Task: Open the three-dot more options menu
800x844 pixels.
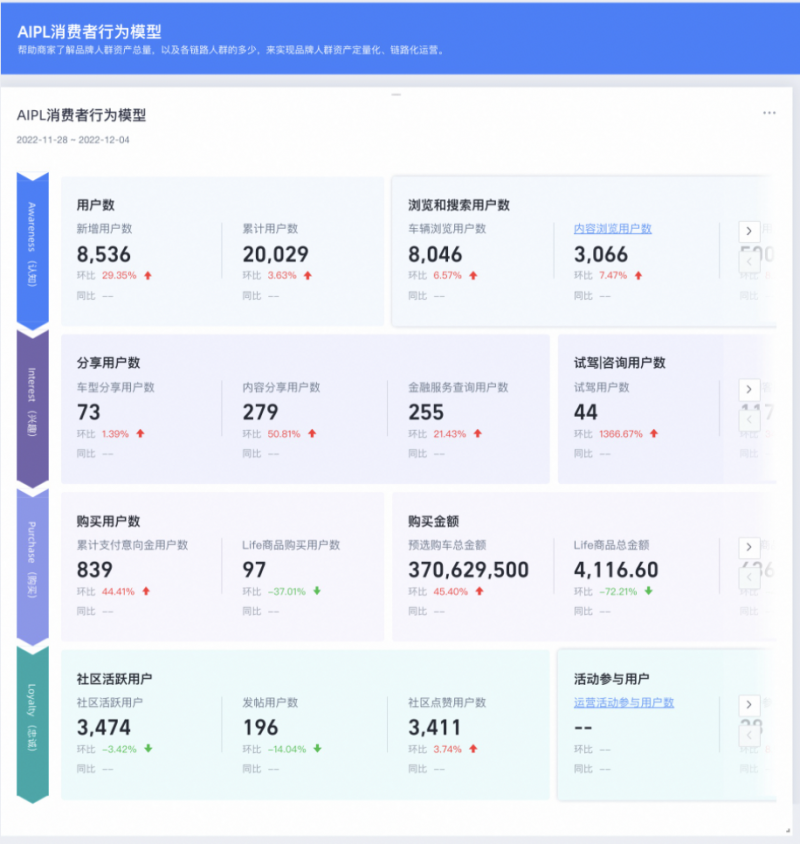Action: (769, 113)
